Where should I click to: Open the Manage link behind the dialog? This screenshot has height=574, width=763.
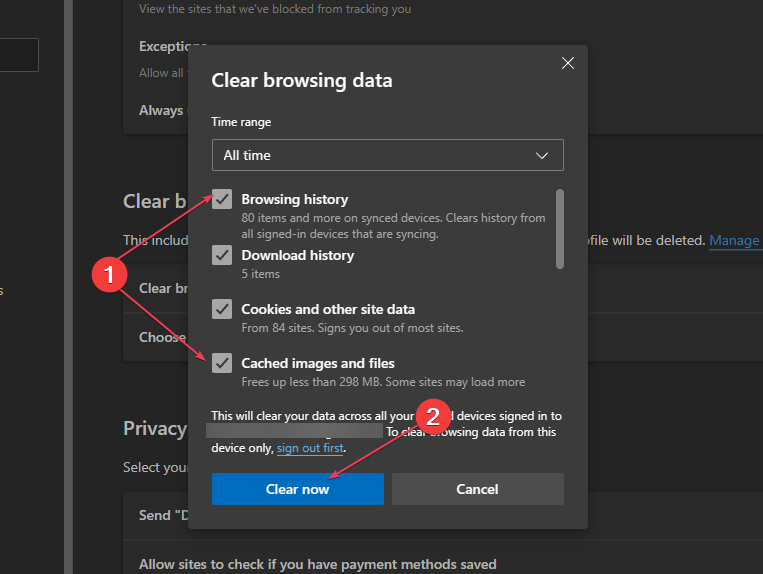(735, 240)
